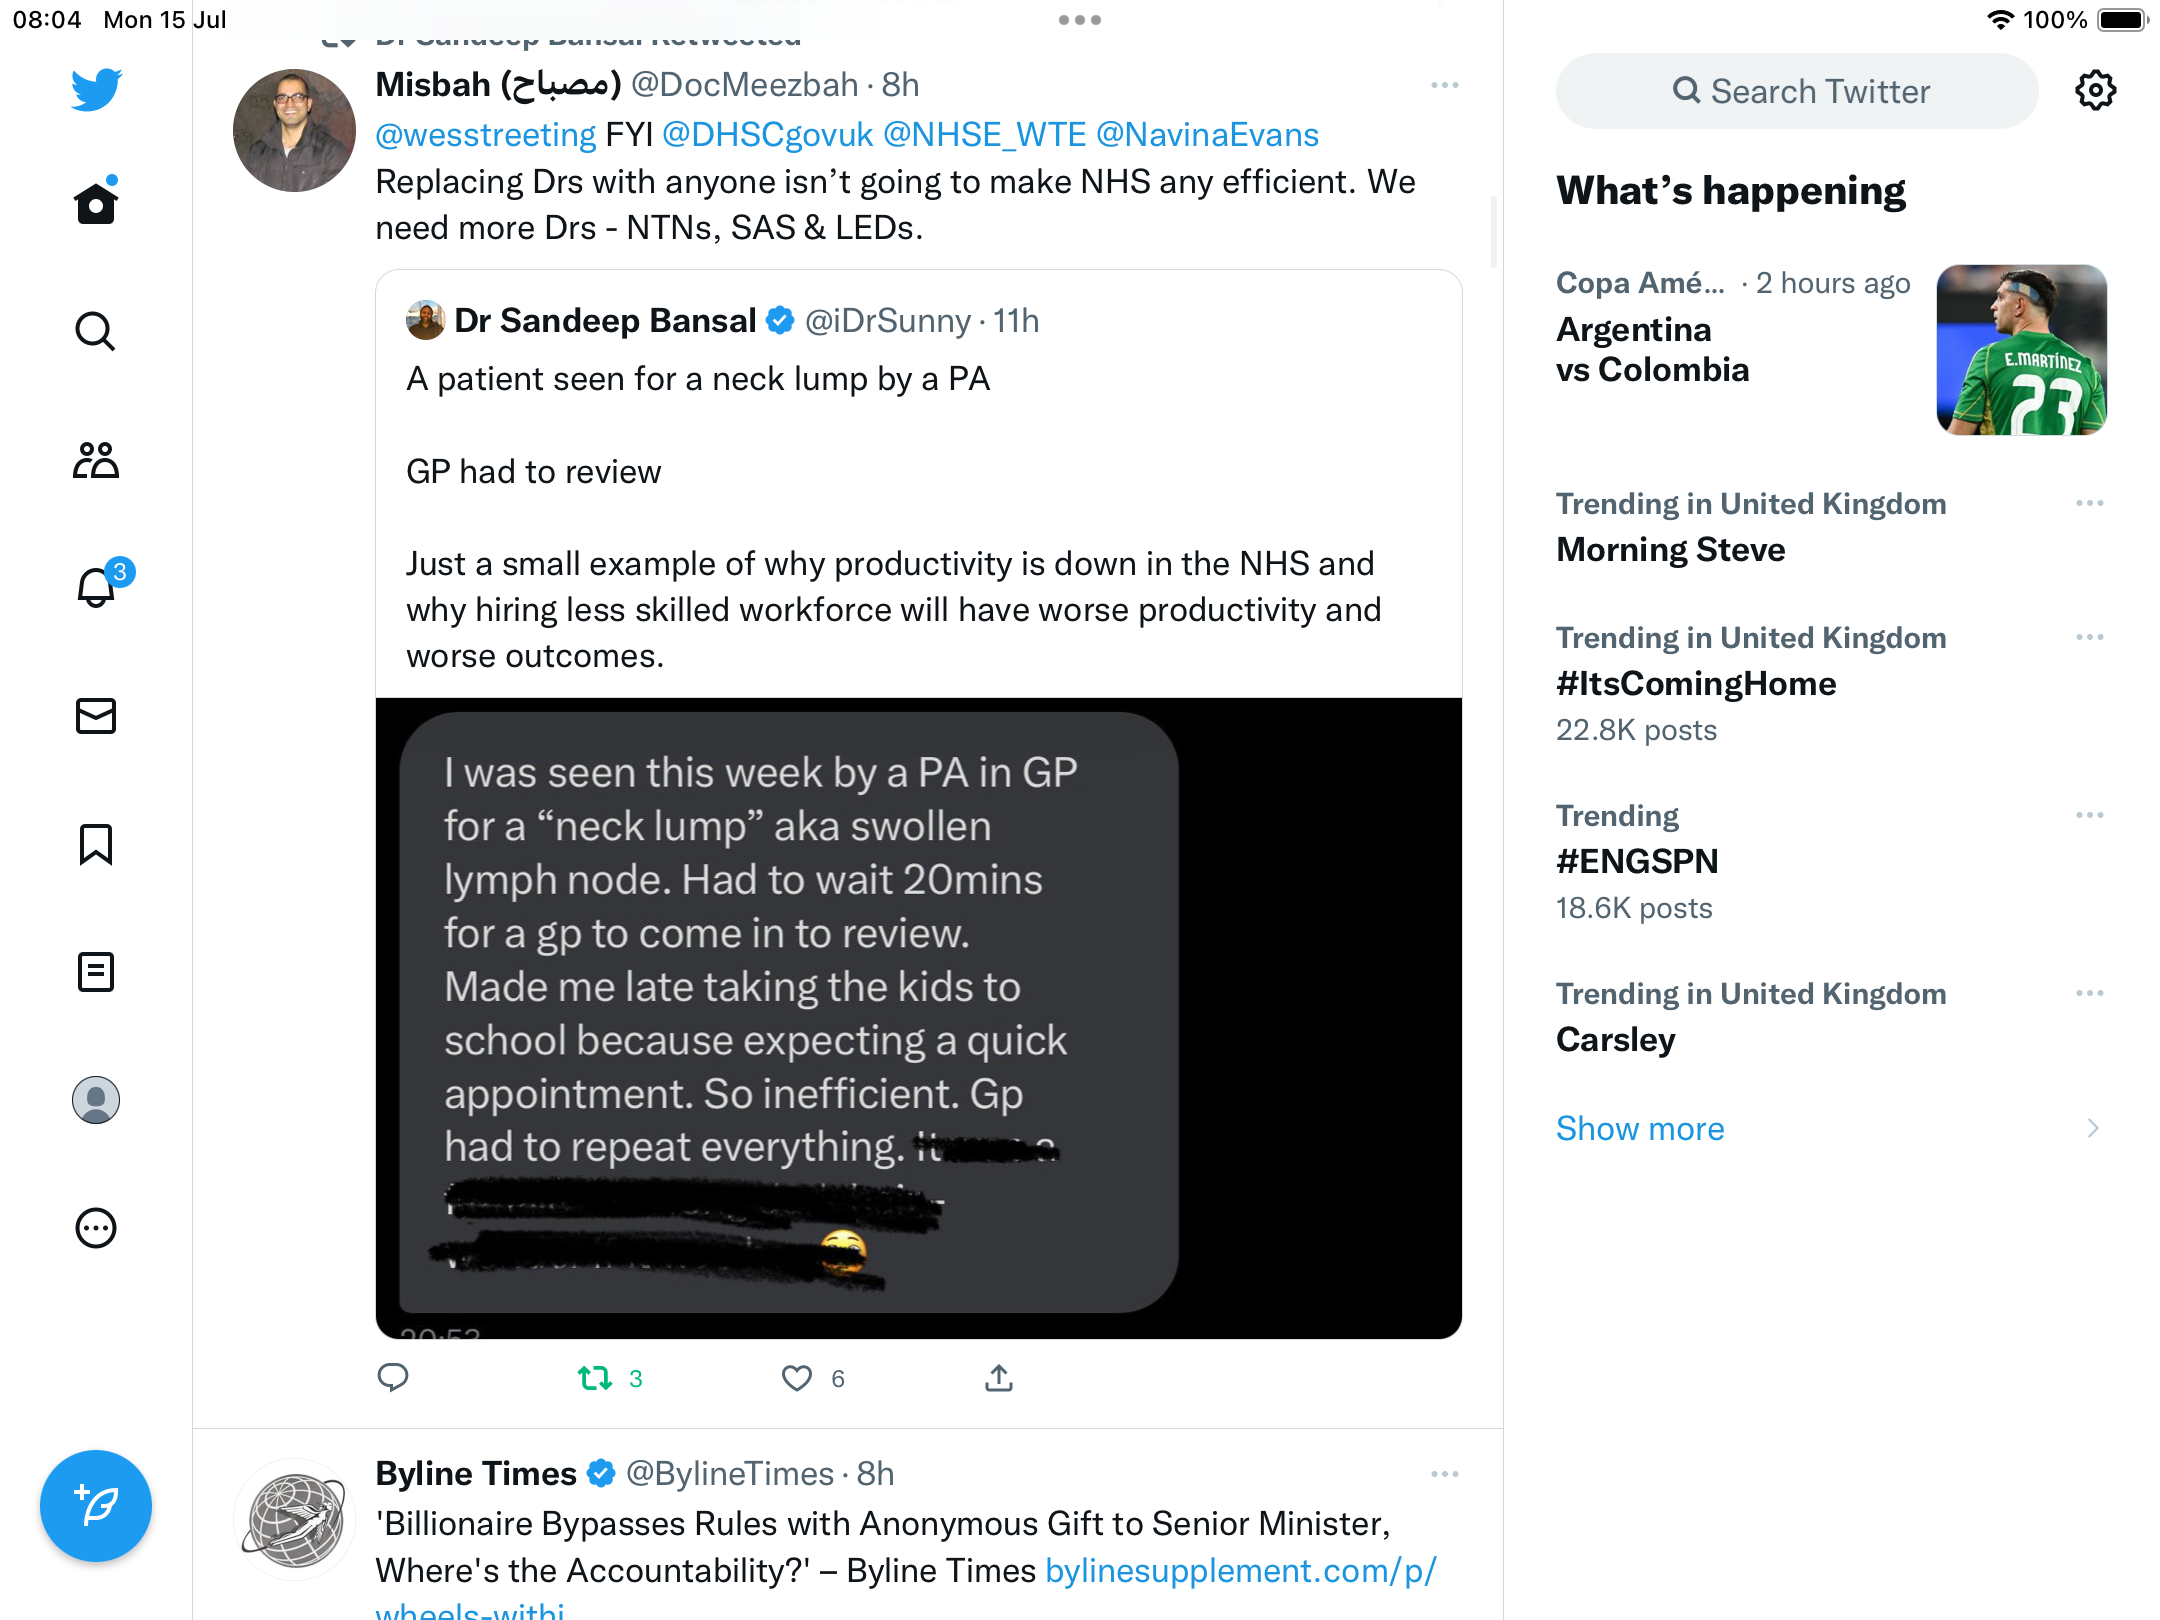Expand Show more trends

pos(1640,1129)
